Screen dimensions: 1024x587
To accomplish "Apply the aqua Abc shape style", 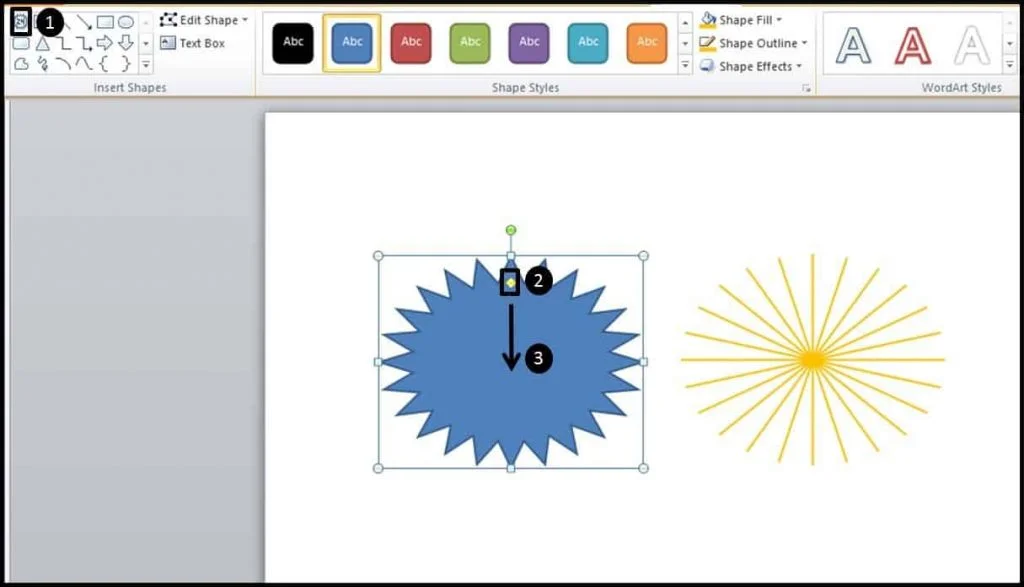I will [588, 43].
